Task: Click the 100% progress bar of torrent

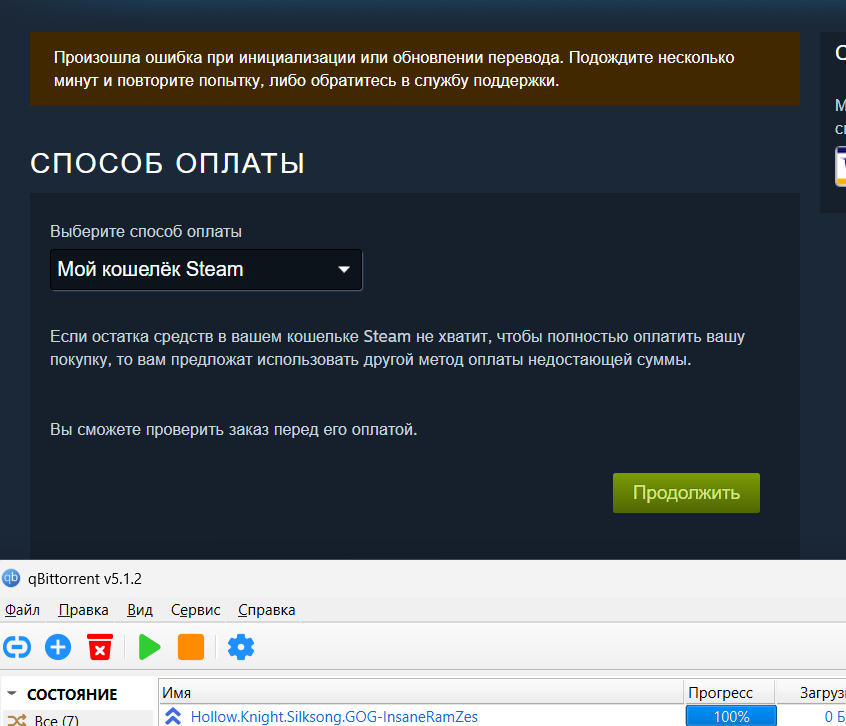Action: click(x=731, y=716)
